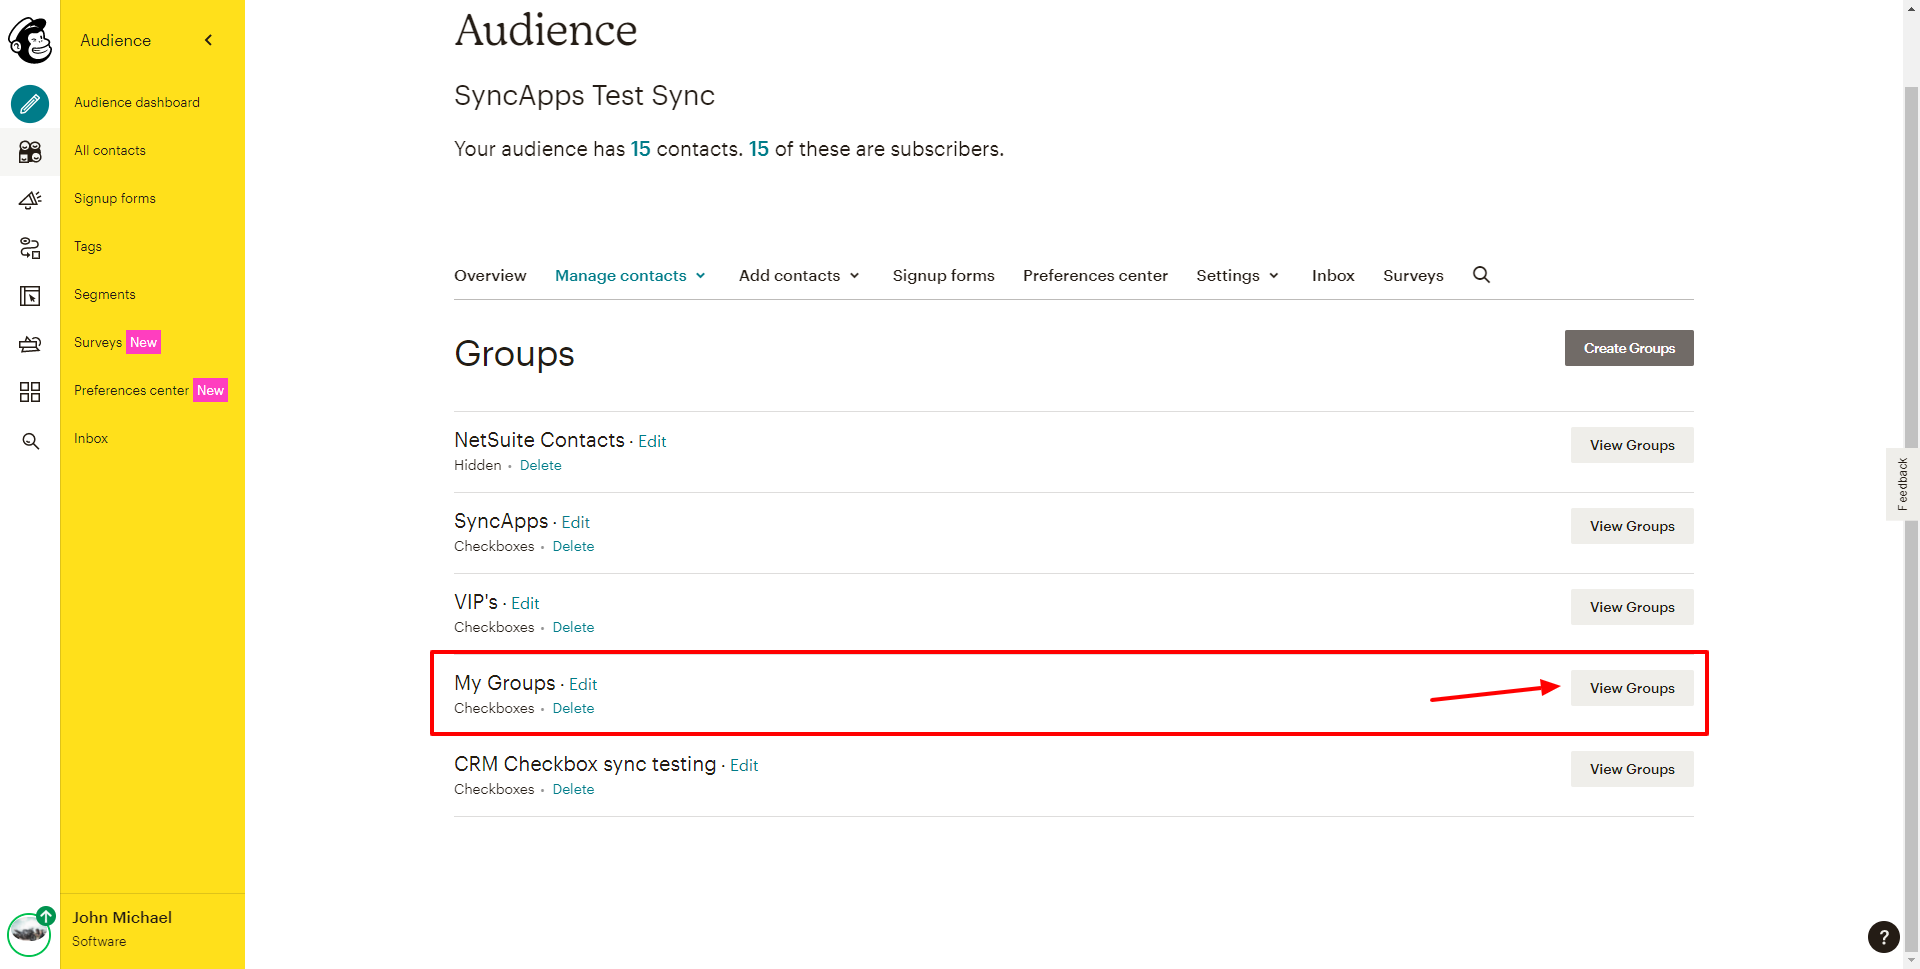
Task: Open the Feedback side tab
Action: tap(1902, 484)
